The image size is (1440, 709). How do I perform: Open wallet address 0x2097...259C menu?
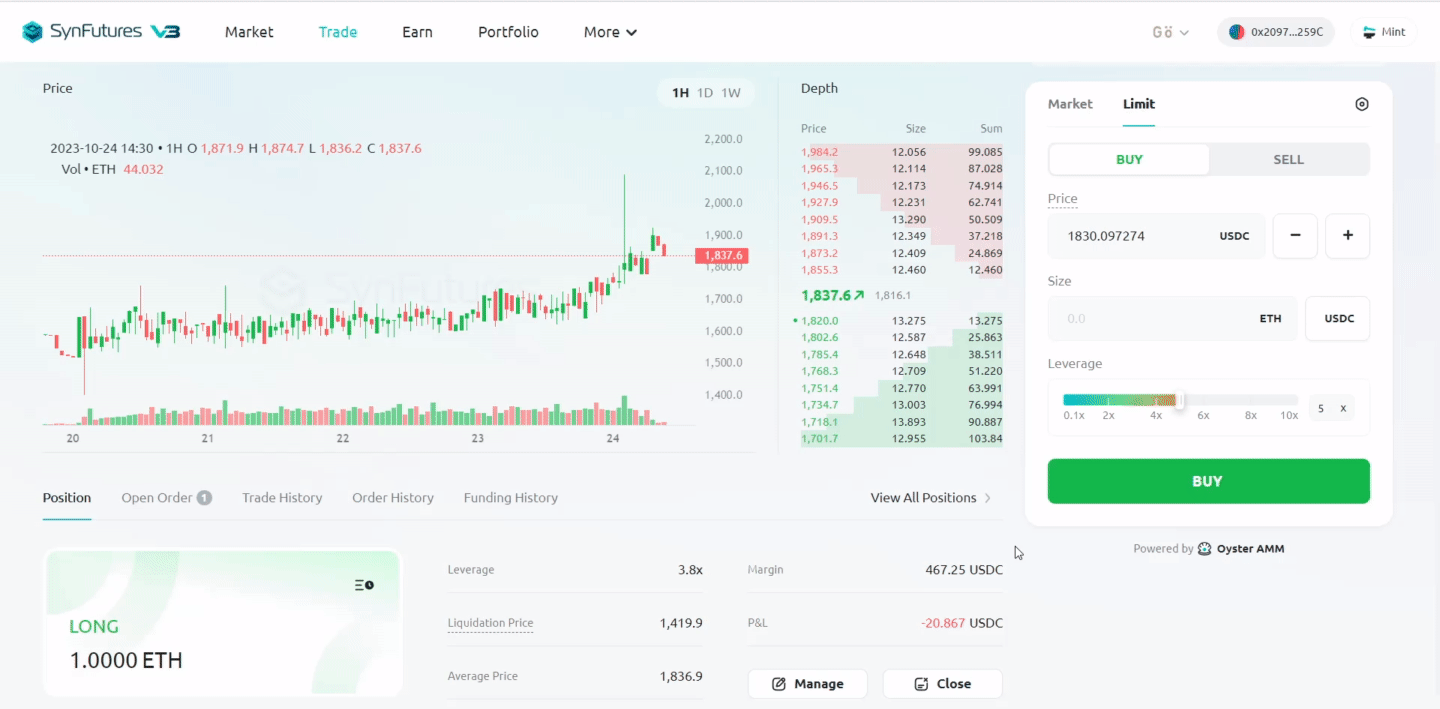pos(1276,32)
